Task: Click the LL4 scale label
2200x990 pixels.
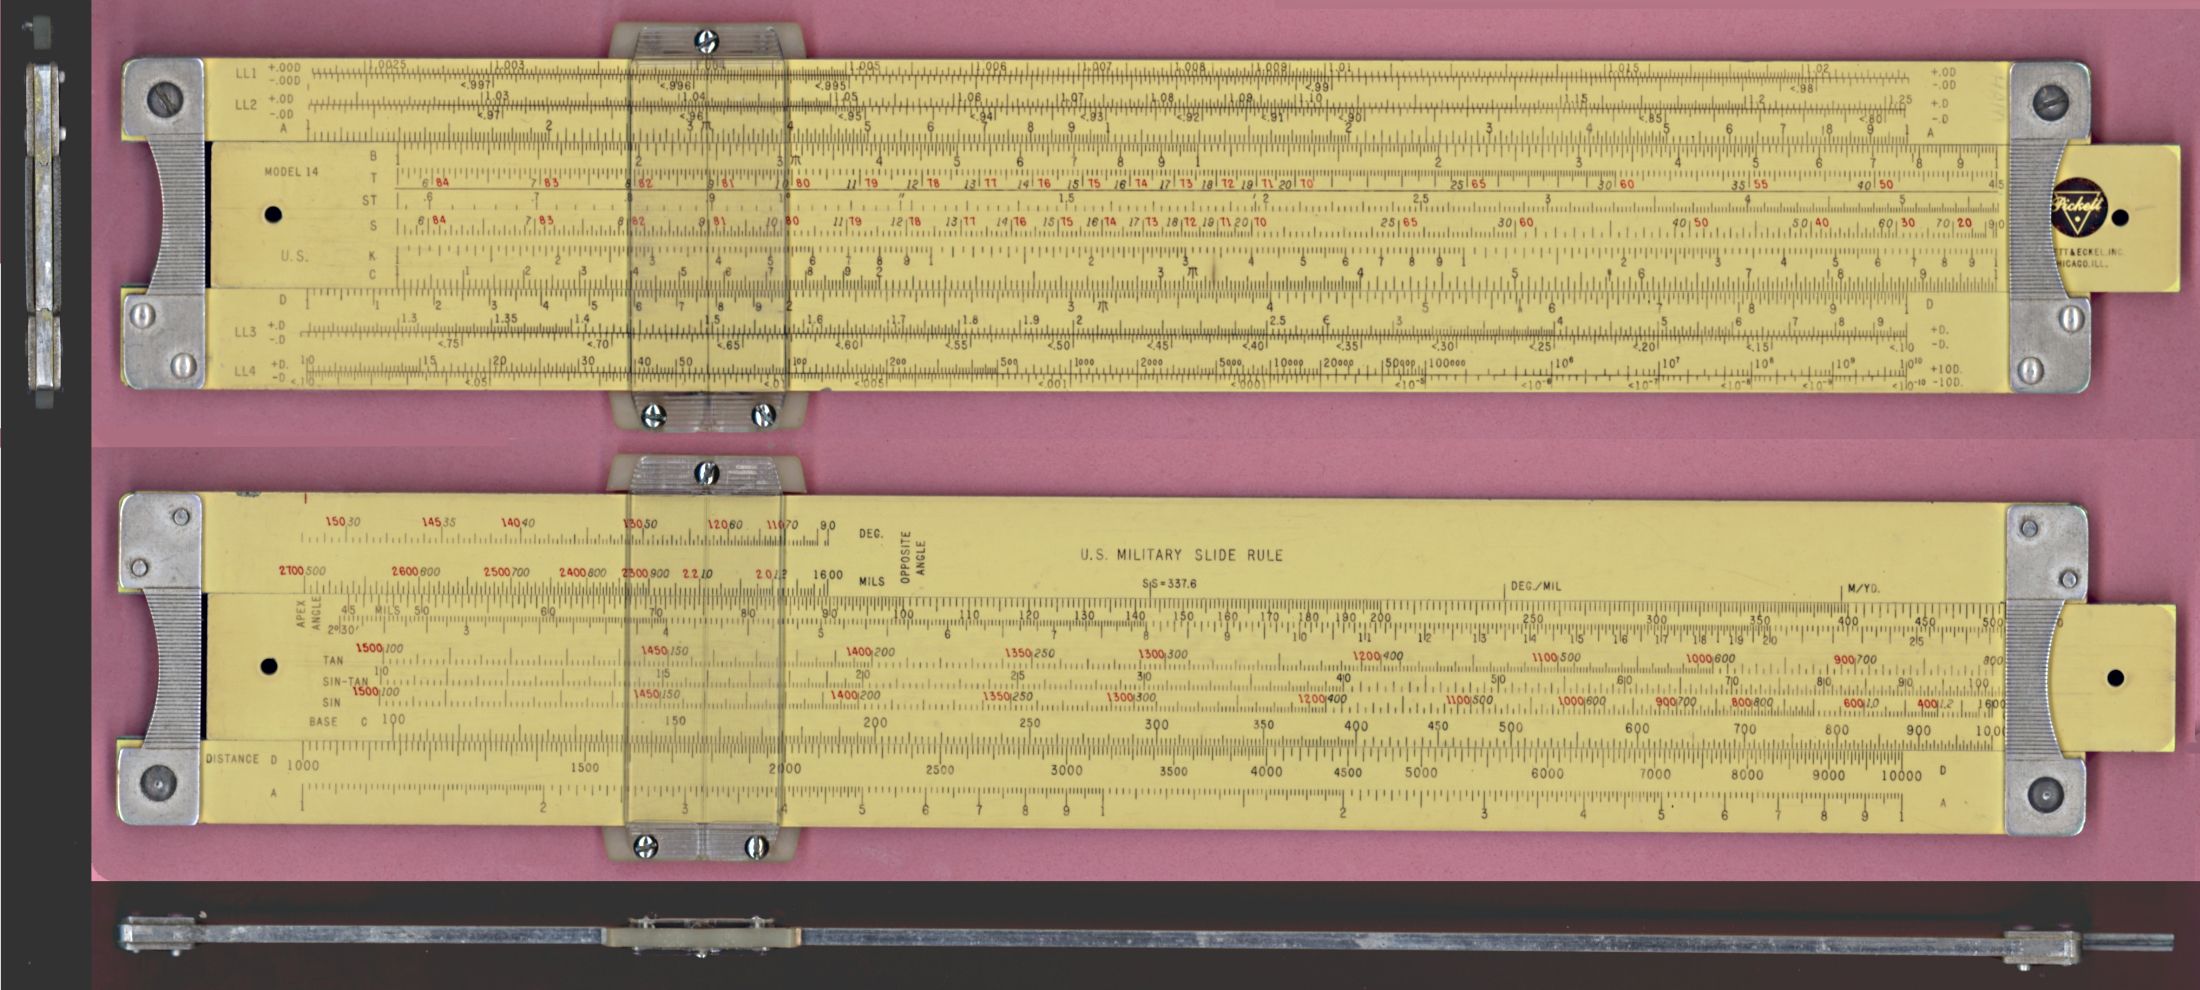Action: click(246, 372)
